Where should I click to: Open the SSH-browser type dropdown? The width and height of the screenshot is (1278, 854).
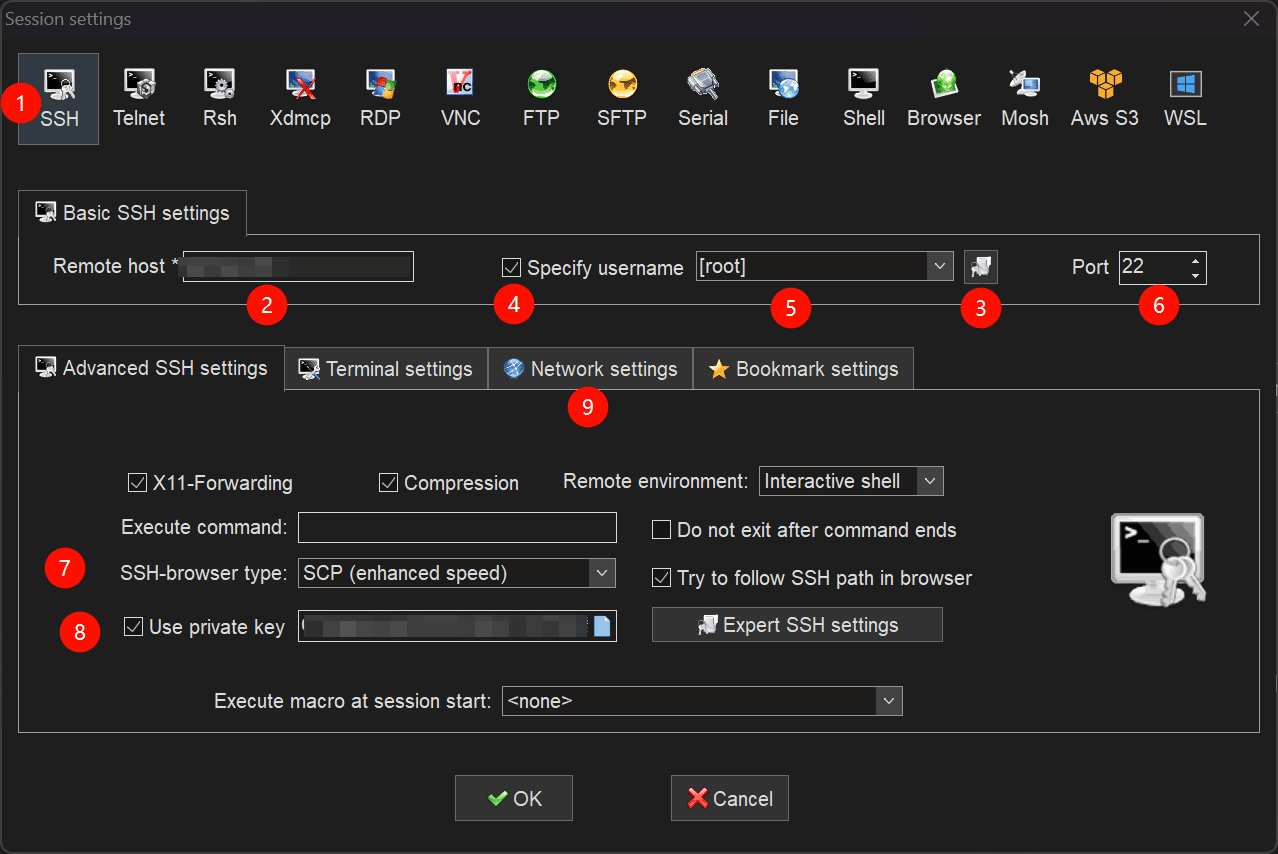coord(601,573)
